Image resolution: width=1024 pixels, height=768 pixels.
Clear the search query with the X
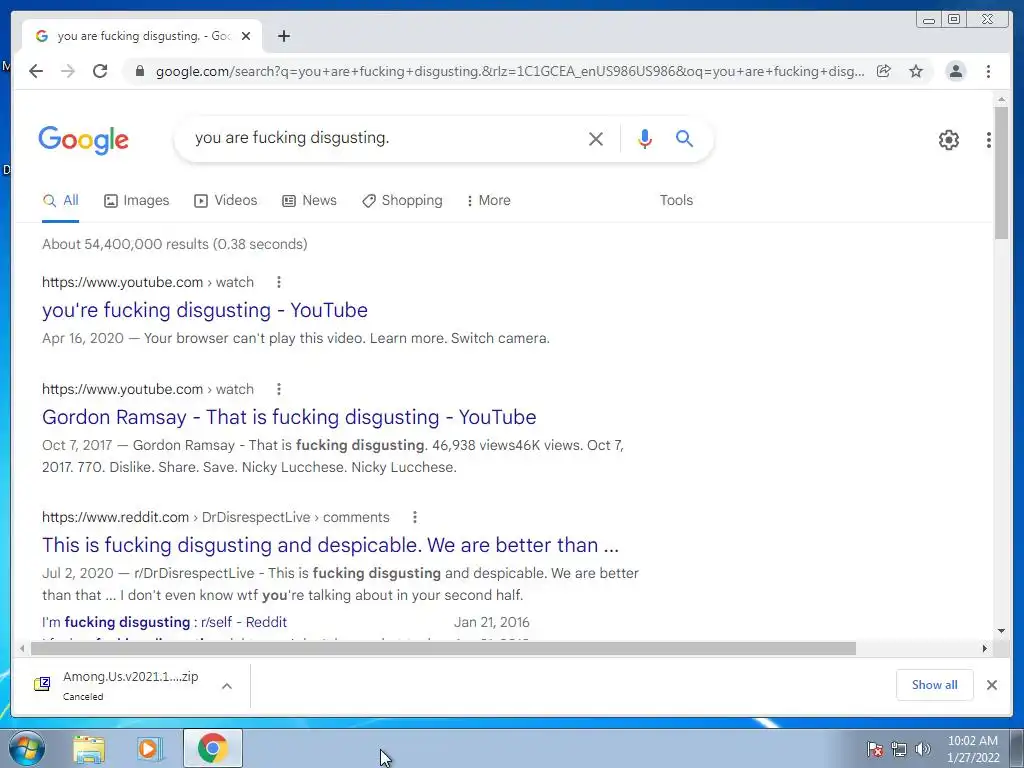[x=596, y=138]
